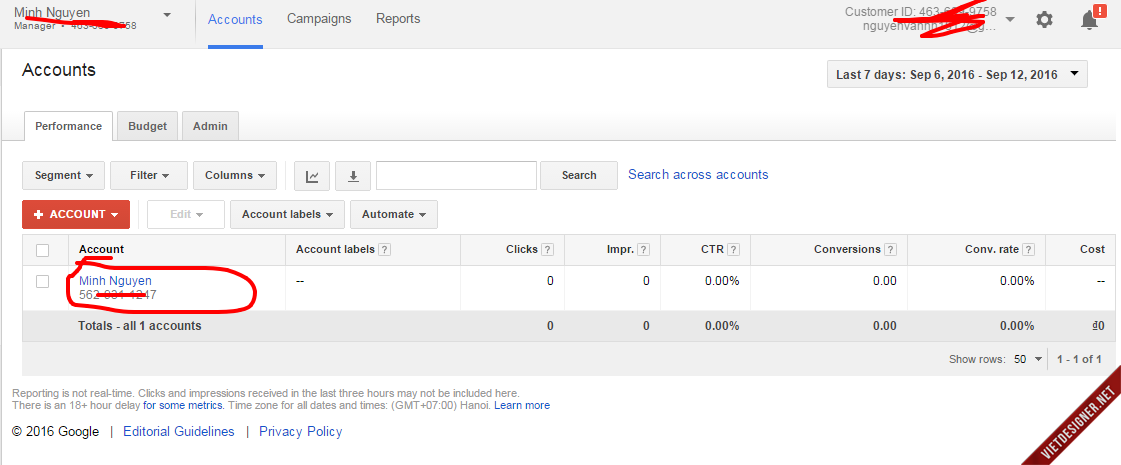1121x465 pixels.
Task: Switch to the Performance tab
Action: coord(69,126)
